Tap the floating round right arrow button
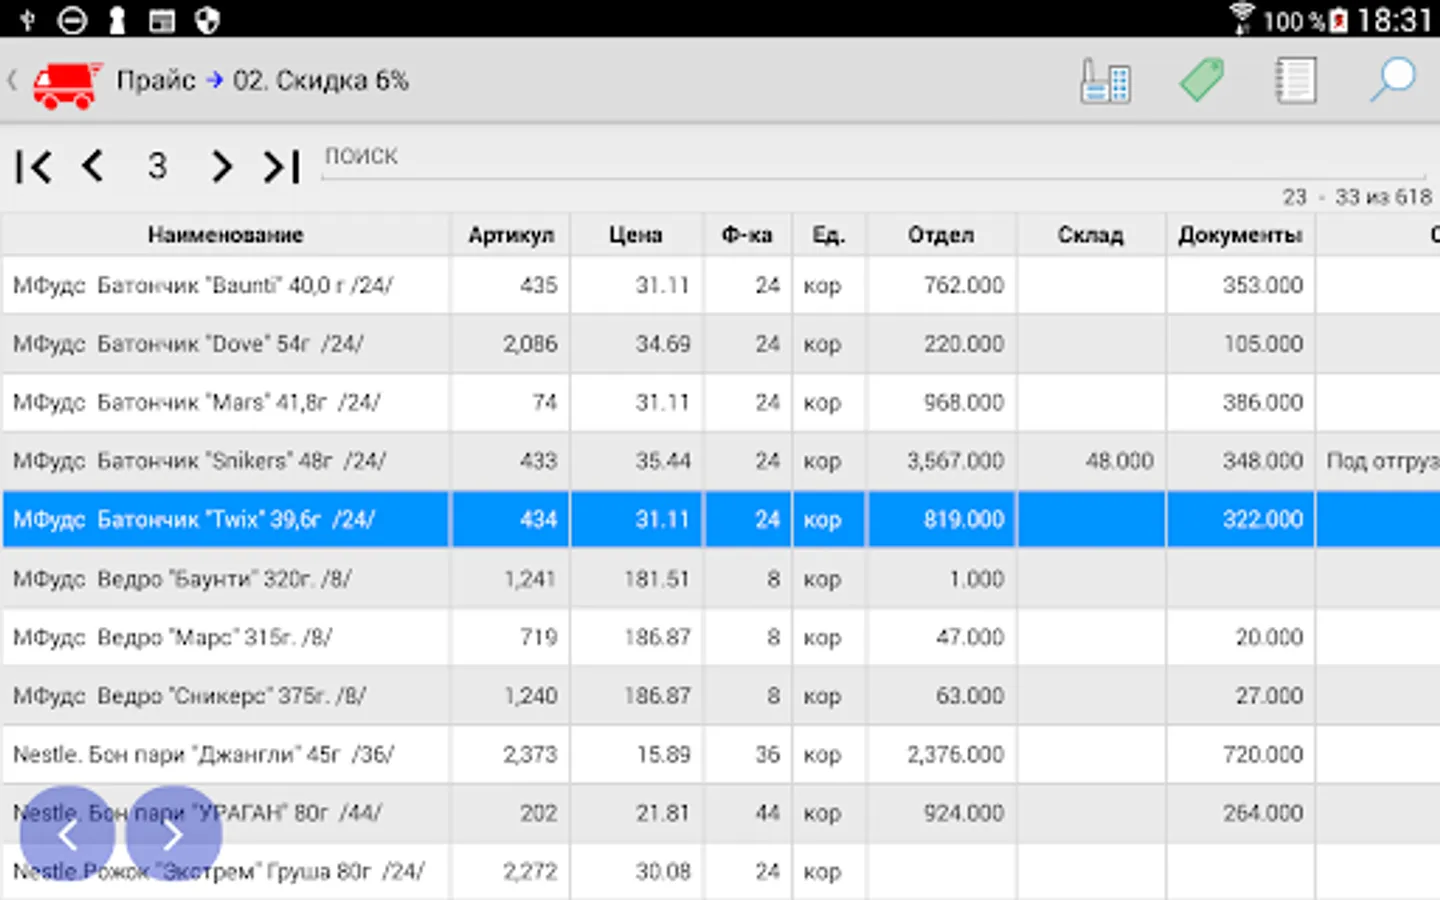1440x900 pixels. click(173, 834)
